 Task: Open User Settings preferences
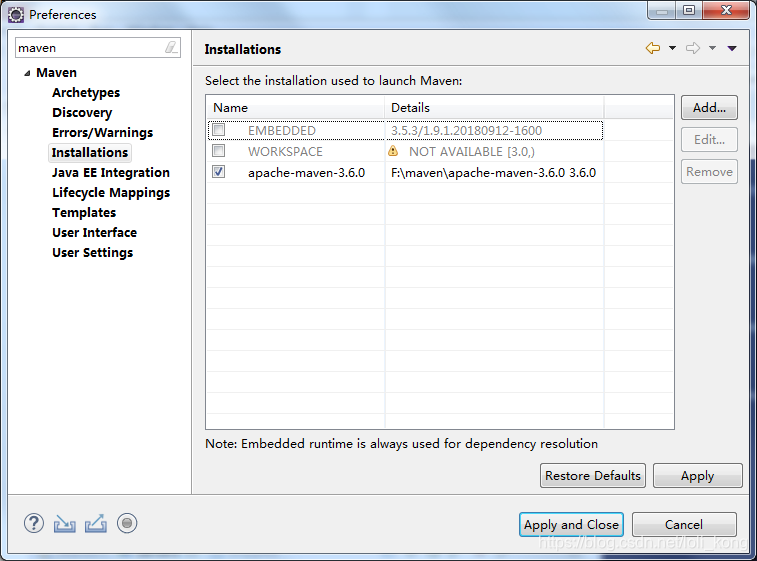[93, 252]
